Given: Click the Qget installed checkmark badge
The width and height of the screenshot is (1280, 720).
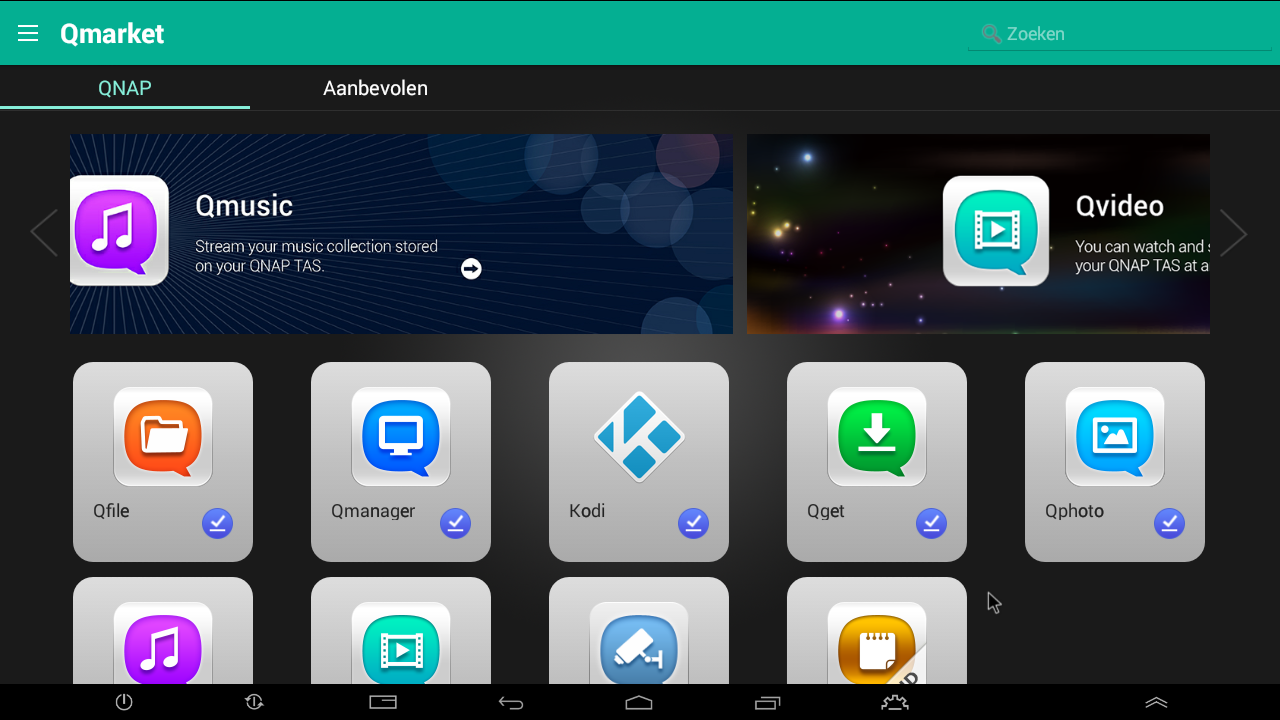Looking at the screenshot, I should tap(931, 523).
